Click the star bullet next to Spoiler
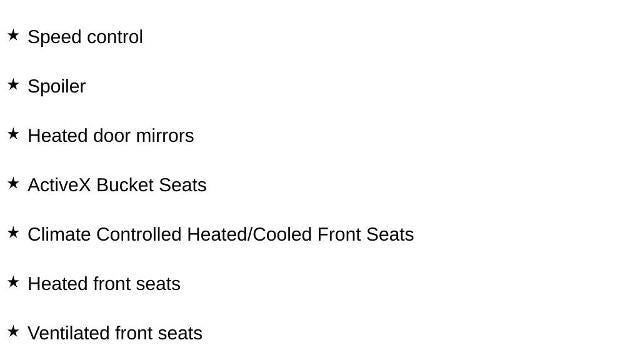This screenshot has width=640, height=360. click(x=13, y=84)
